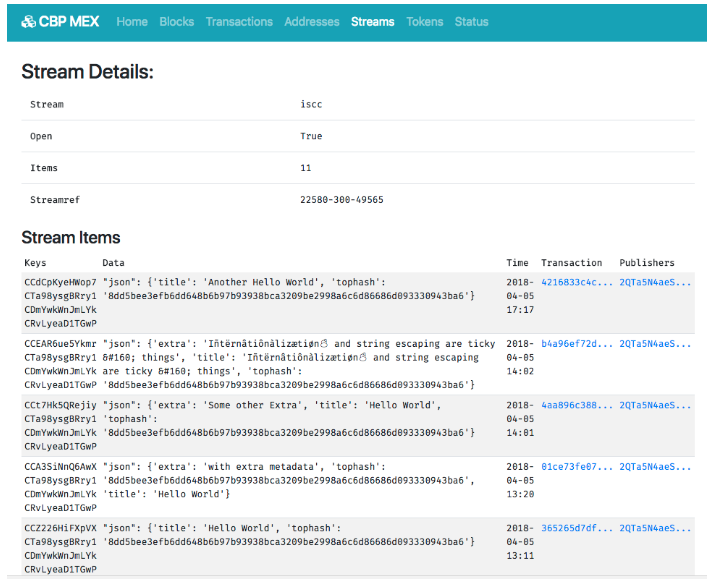Open transaction 365265d7df...
Viewport: 713px width, 584px height.
[x=577, y=528]
